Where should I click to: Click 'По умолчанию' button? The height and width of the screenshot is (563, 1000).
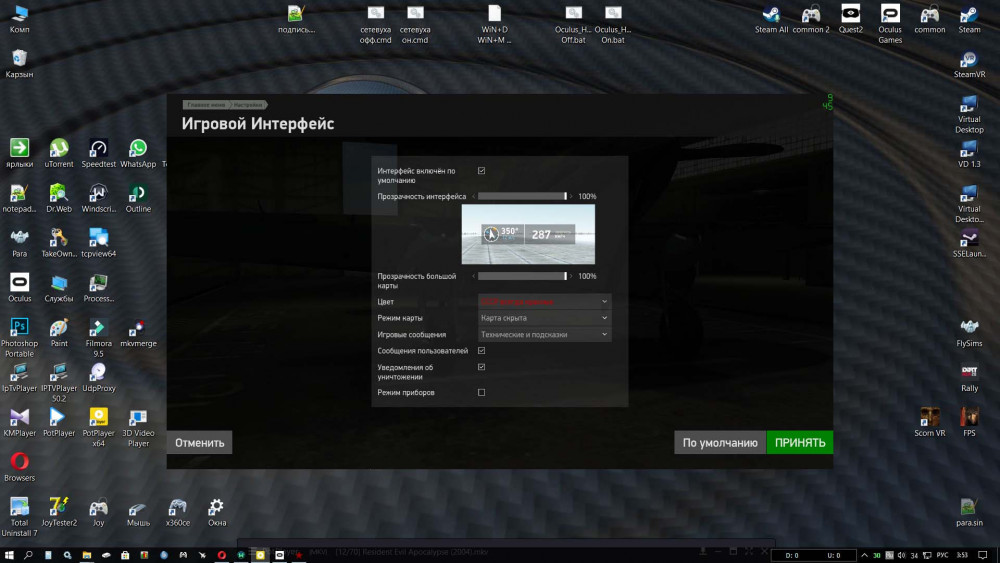click(x=720, y=442)
